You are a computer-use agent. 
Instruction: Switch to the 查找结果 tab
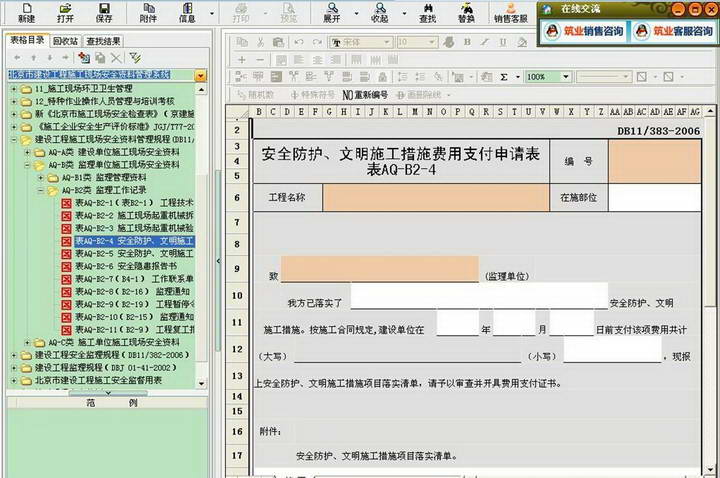[x=103, y=41]
